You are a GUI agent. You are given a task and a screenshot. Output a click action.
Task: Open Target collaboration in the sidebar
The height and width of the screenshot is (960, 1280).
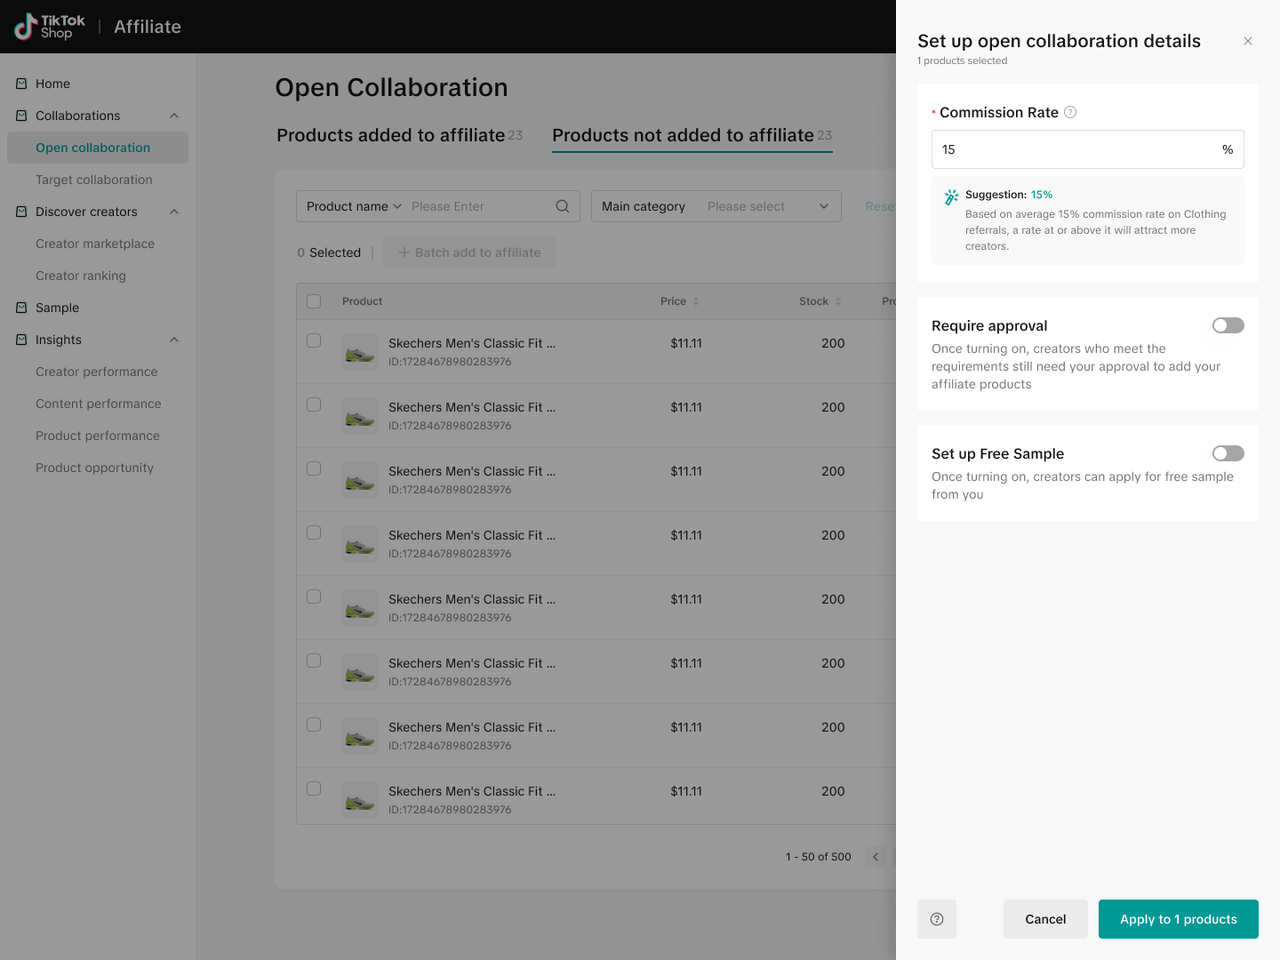[94, 180]
